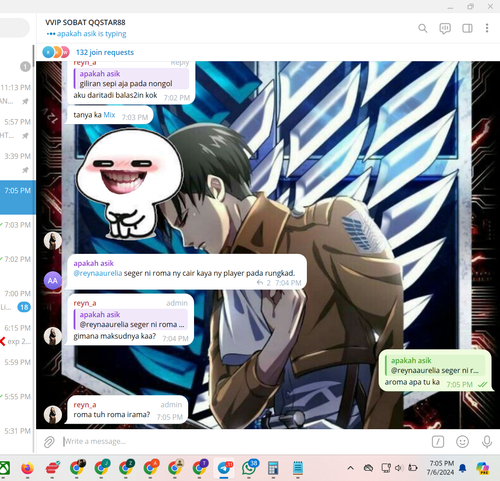Click sender name reyn_a in 'roma irama' message

coord(85,405)
